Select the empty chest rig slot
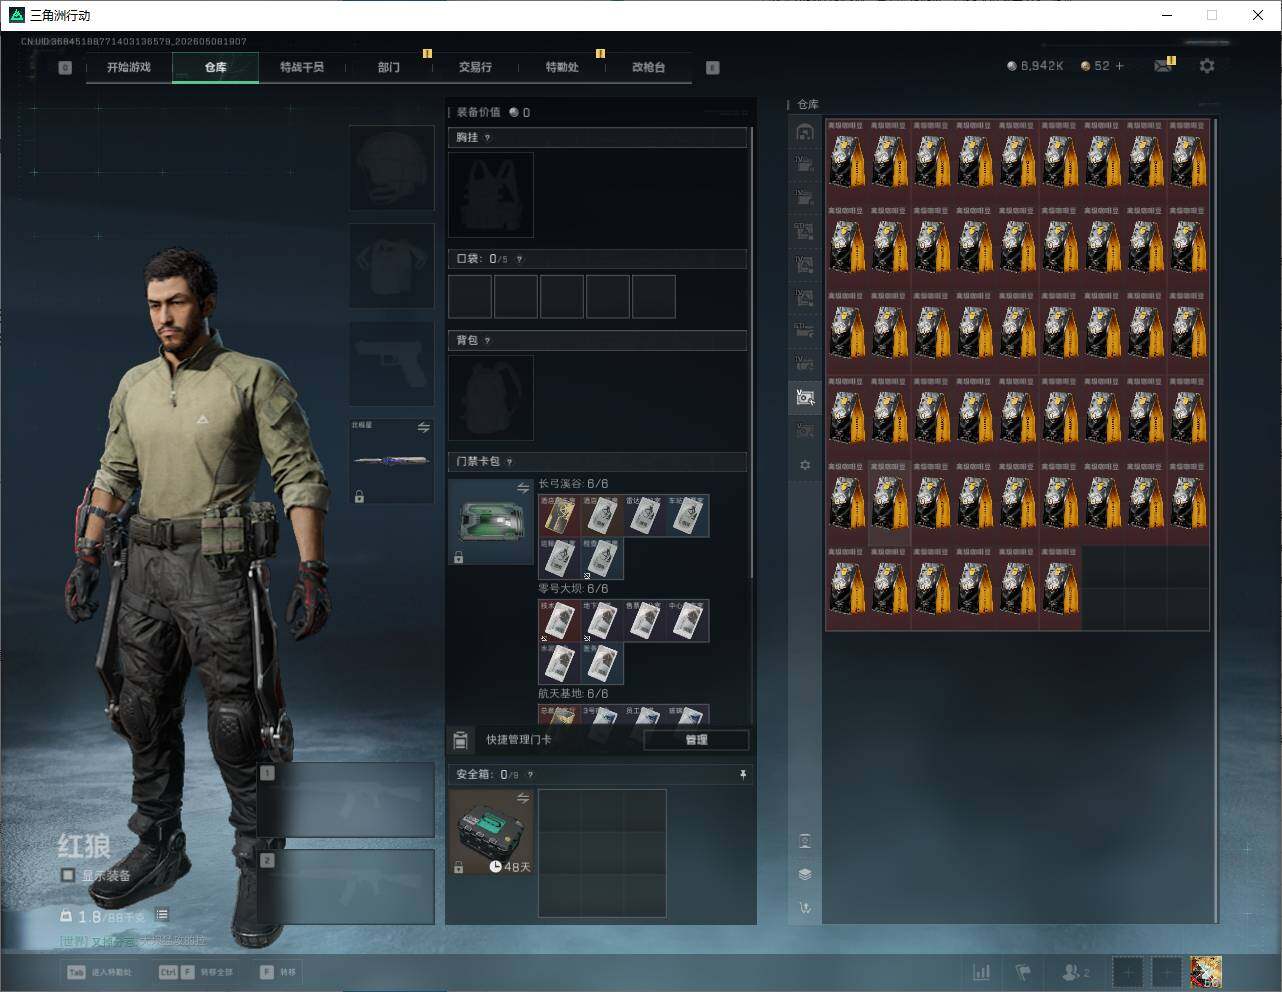 click(x=491, y=195)
